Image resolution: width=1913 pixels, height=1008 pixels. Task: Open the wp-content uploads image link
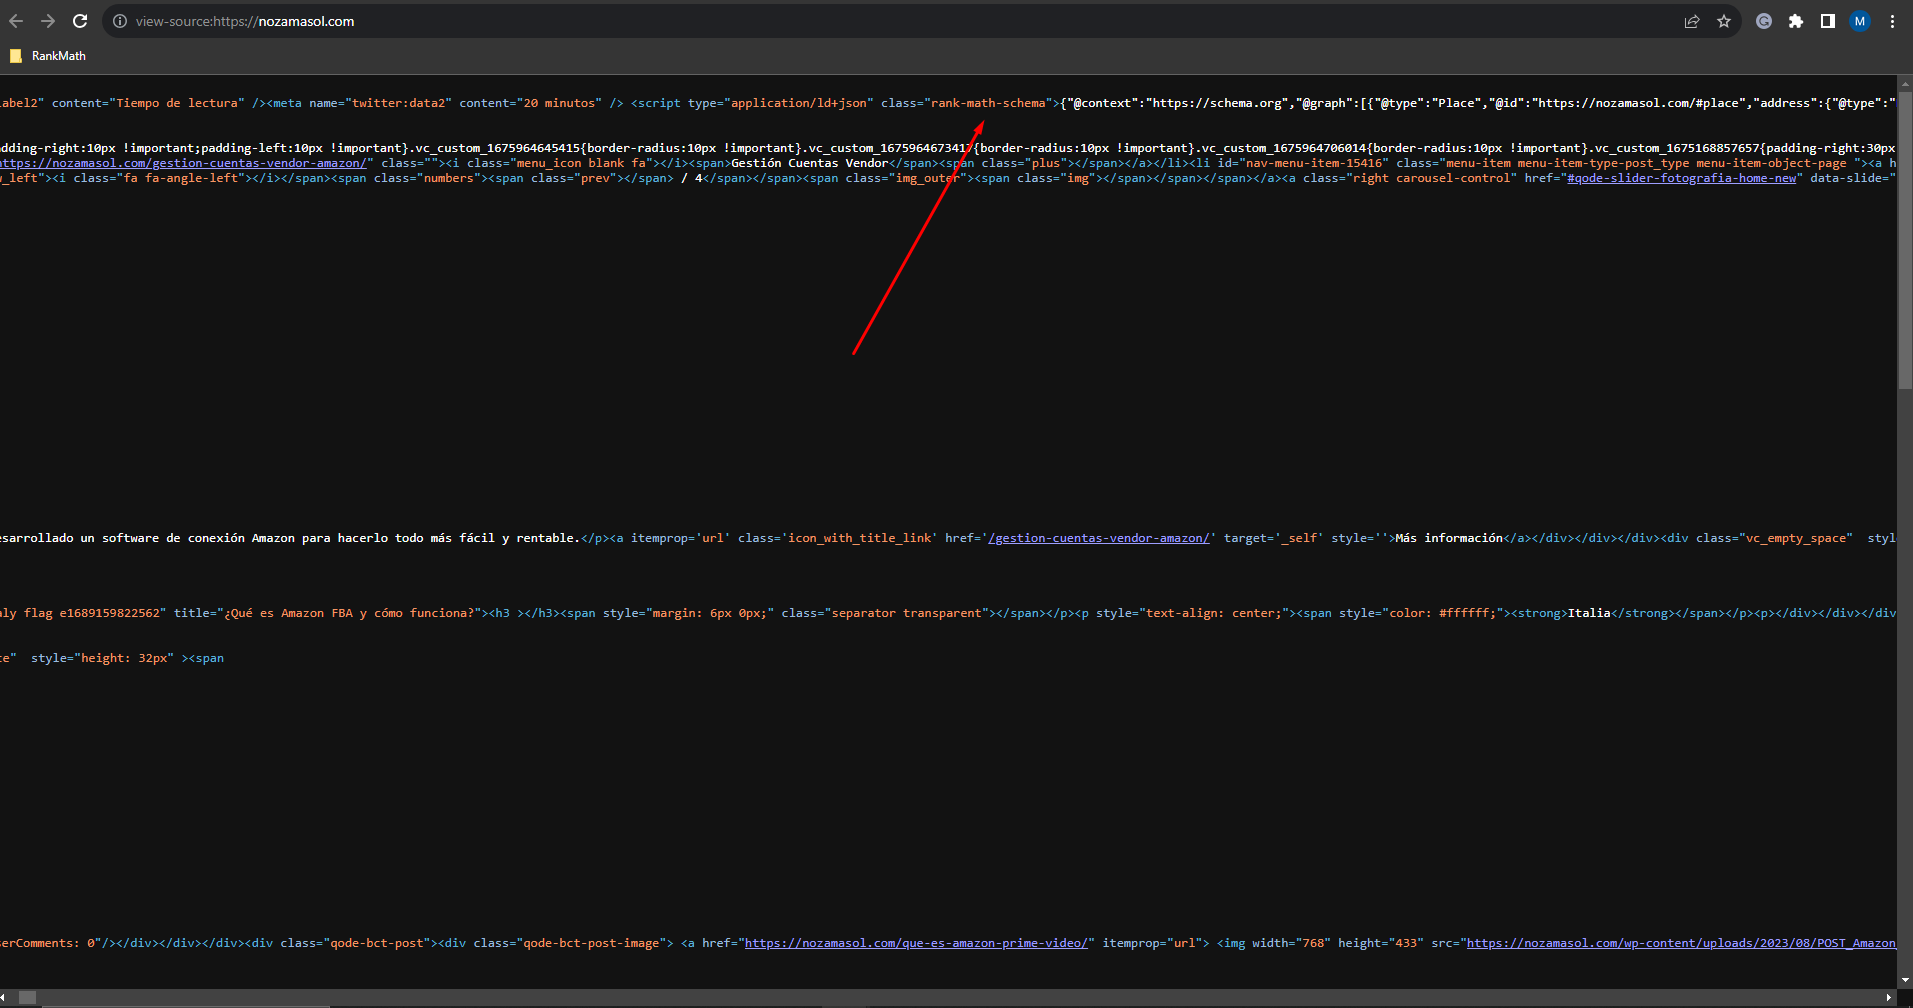pos(1680,943)
